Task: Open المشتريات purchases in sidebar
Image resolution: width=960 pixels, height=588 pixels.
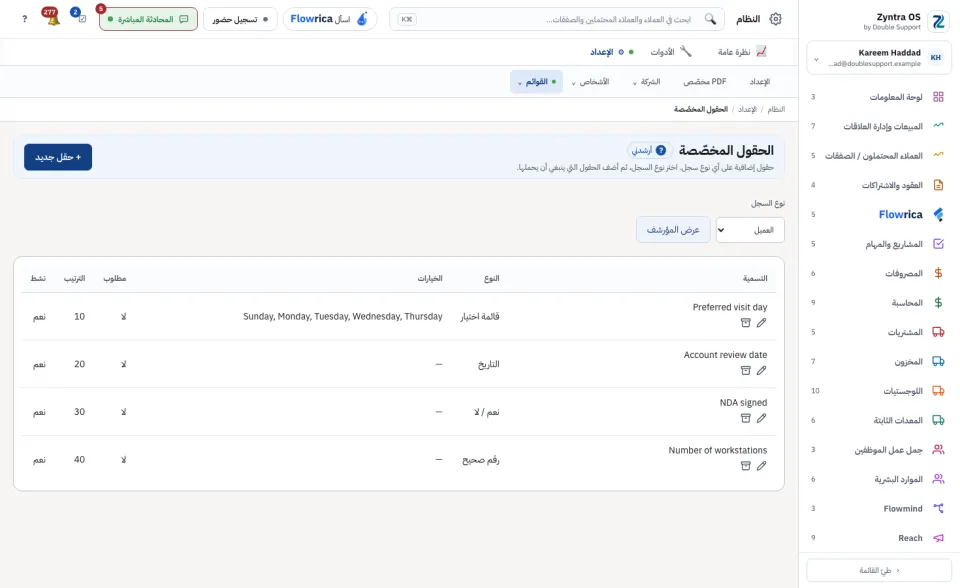Action: click(878, 332)
